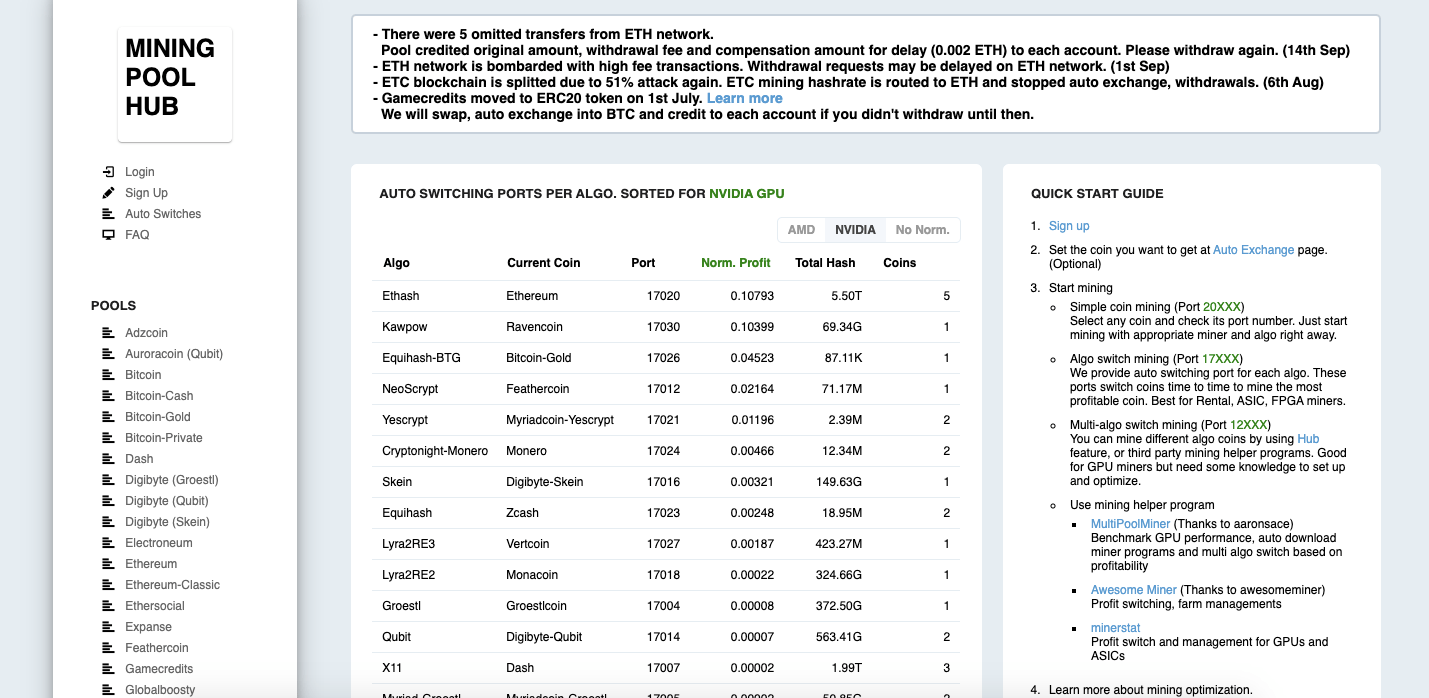Click the icon next to Globalboosty
The image size is (1429, 698).
(x=109, y=690)
